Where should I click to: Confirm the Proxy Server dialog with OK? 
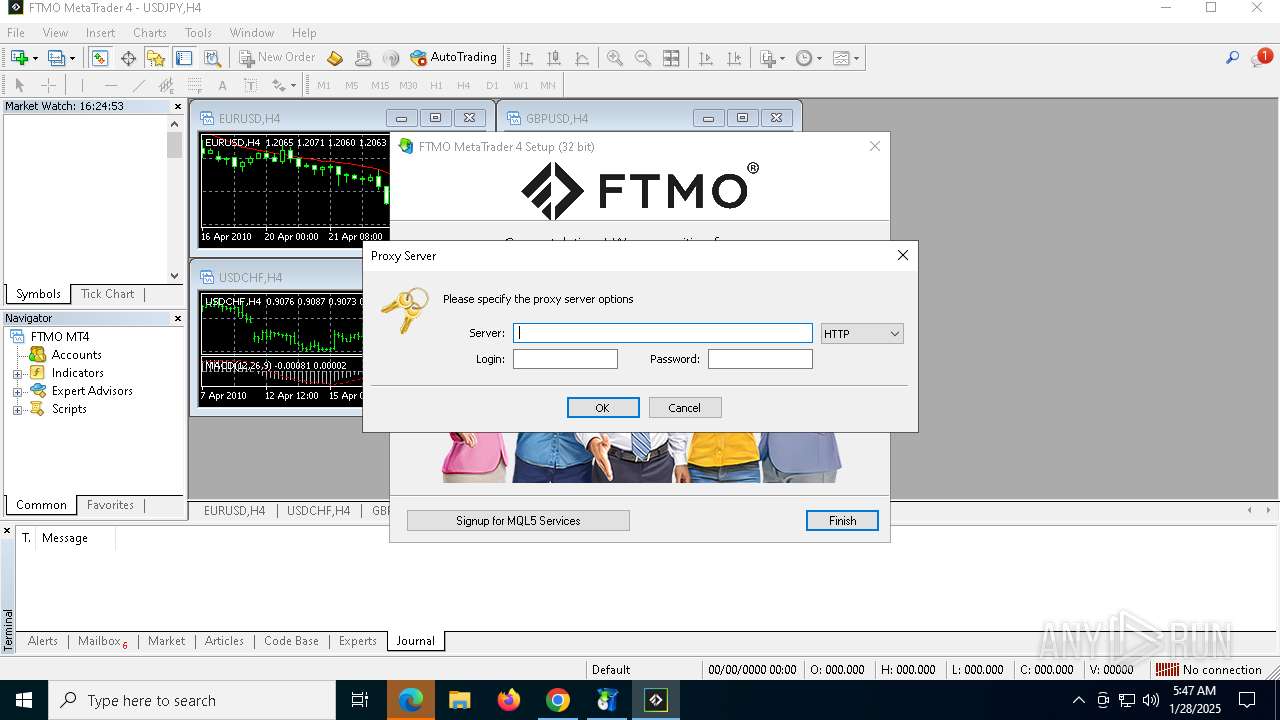603,408
